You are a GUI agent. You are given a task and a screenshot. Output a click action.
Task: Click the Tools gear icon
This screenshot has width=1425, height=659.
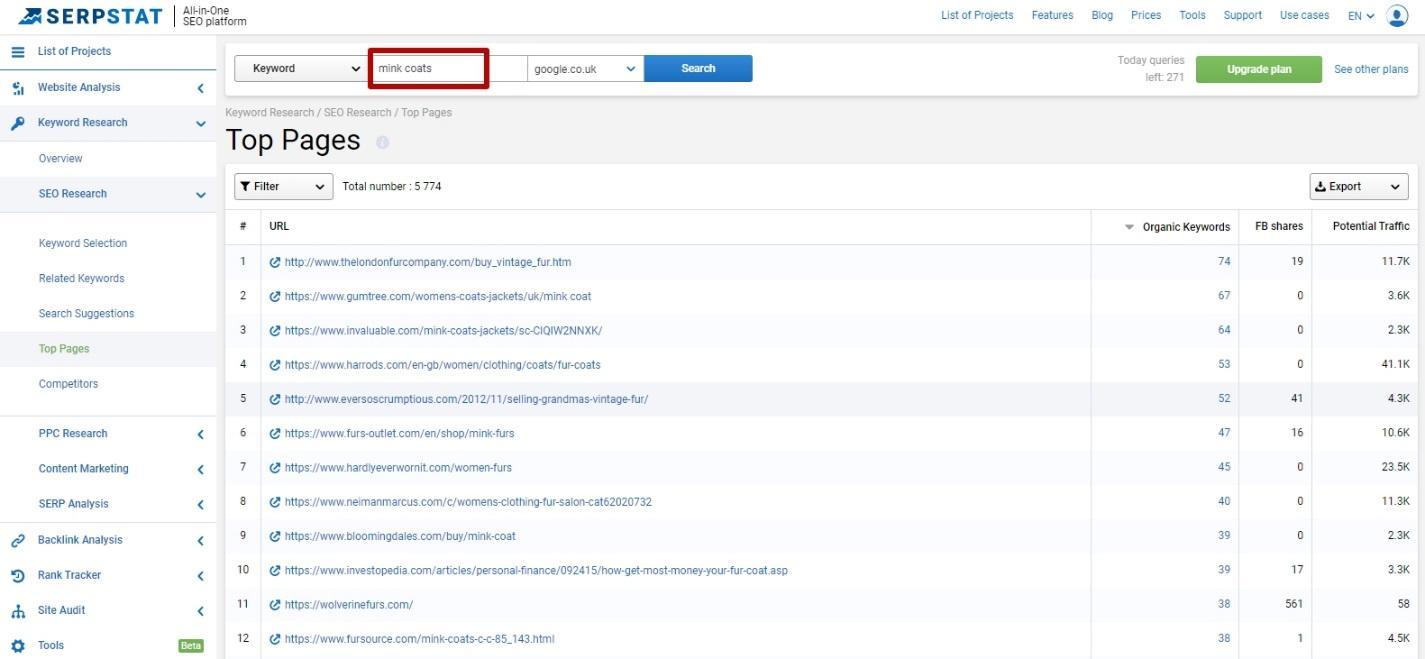tap(18, 646)
